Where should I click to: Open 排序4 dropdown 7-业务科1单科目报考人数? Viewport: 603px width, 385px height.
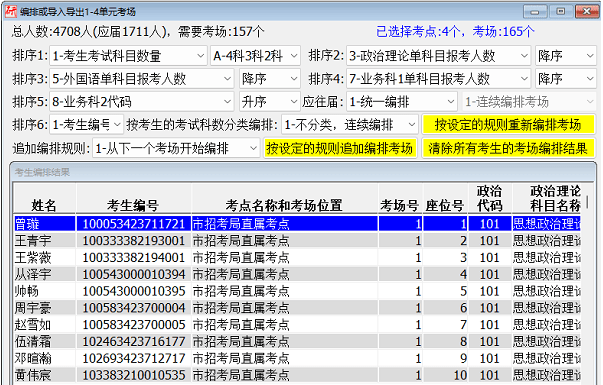click(439, 79)
